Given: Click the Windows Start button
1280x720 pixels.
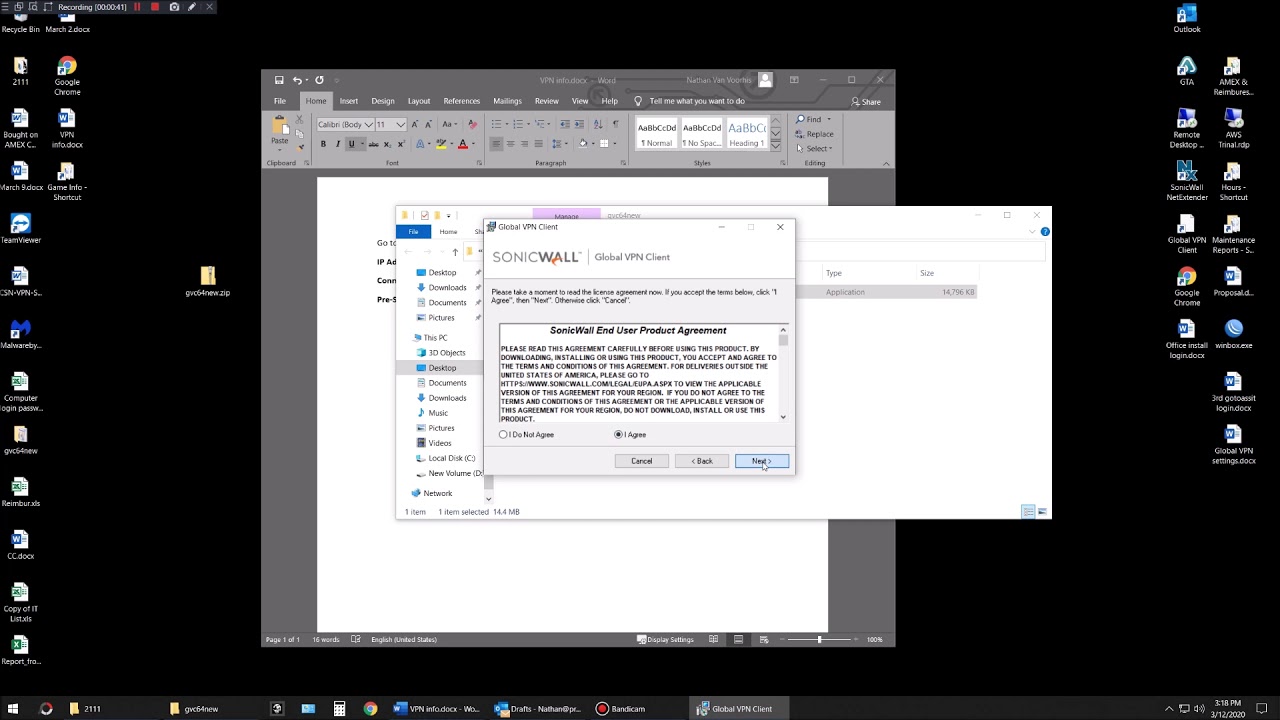Looking at the screenshot, I should (x=14, y=709).
